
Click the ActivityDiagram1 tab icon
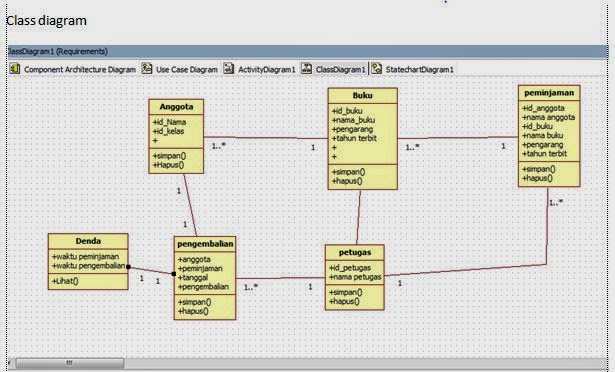click(x=229, y=69)
